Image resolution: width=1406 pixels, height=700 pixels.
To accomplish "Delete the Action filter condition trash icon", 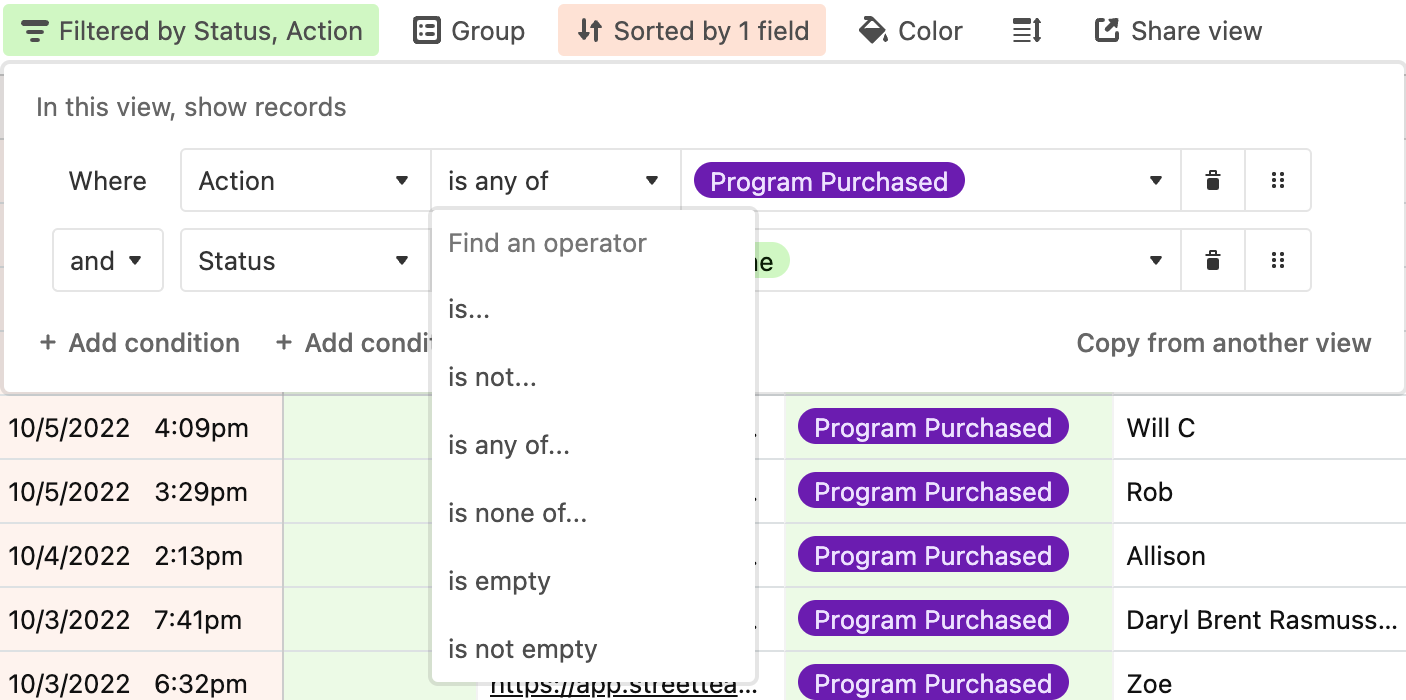I will coord(1212,181).
